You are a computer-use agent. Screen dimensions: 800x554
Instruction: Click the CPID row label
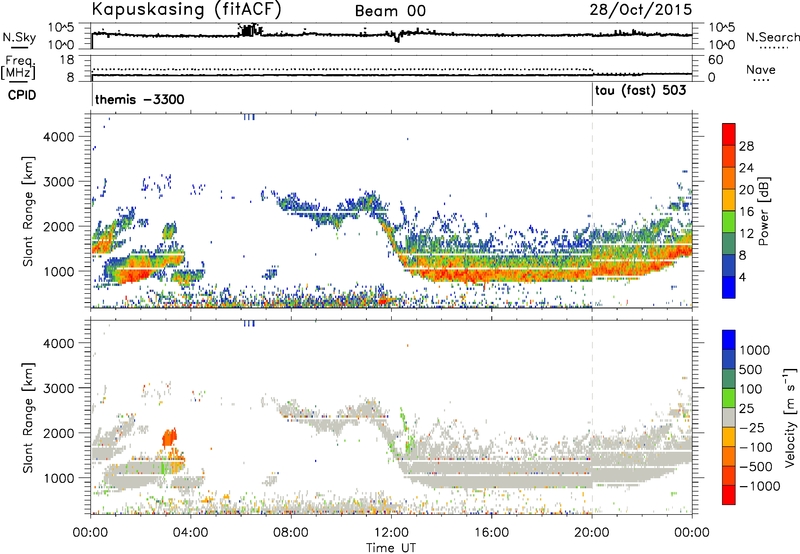pyautogui.click(x=22, y=95)
